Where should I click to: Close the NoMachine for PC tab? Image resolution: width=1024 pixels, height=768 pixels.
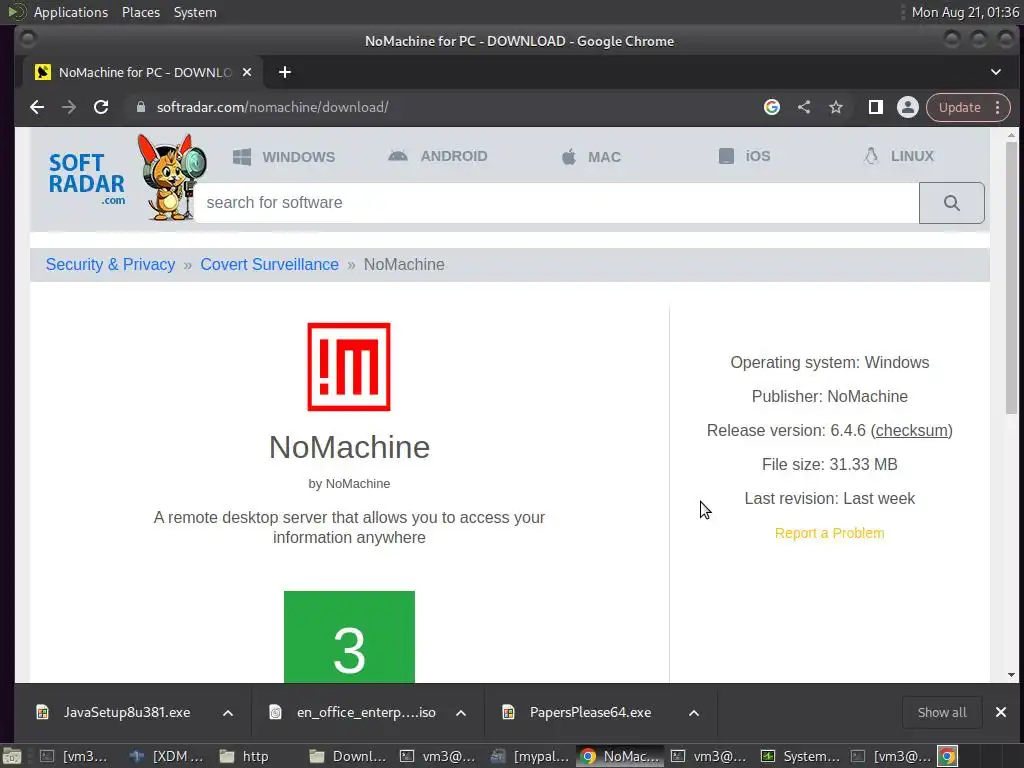tap(247, 72)
